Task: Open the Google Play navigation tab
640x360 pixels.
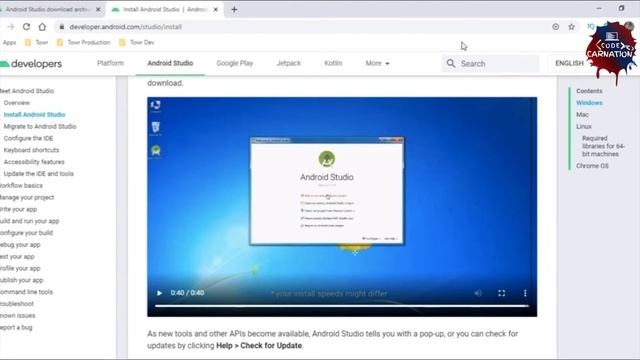Action: pos(235,63)
